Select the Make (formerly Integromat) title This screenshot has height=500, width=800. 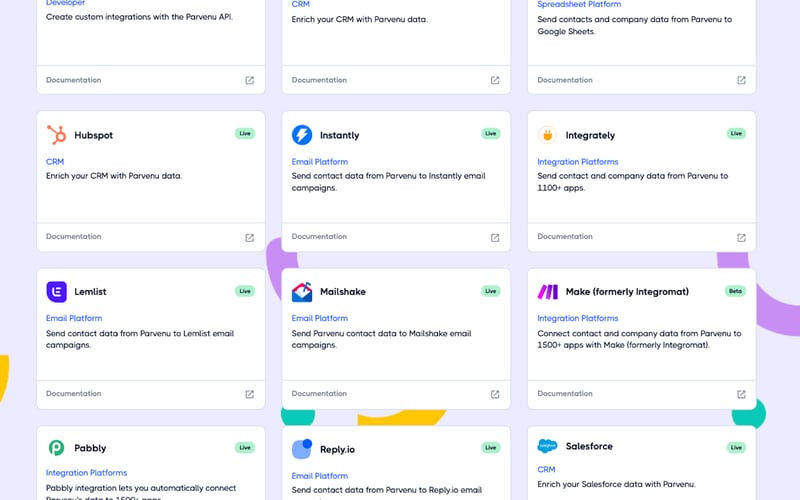point(627,292)
